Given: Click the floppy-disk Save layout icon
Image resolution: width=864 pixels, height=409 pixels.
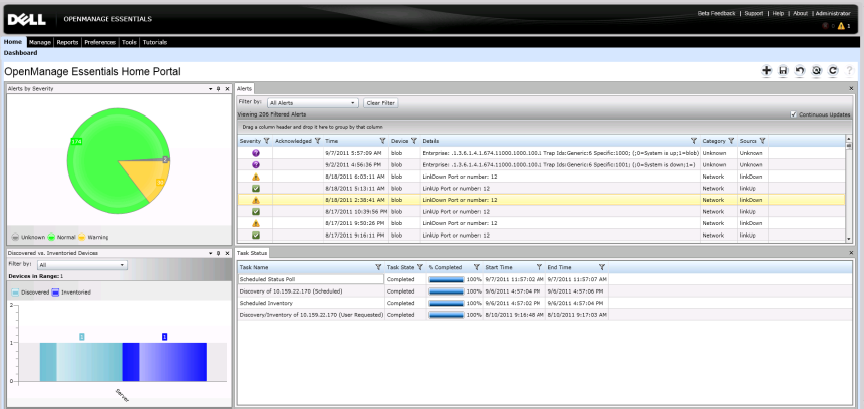Looking at the screenshot, I should click(x=783, y=71).
